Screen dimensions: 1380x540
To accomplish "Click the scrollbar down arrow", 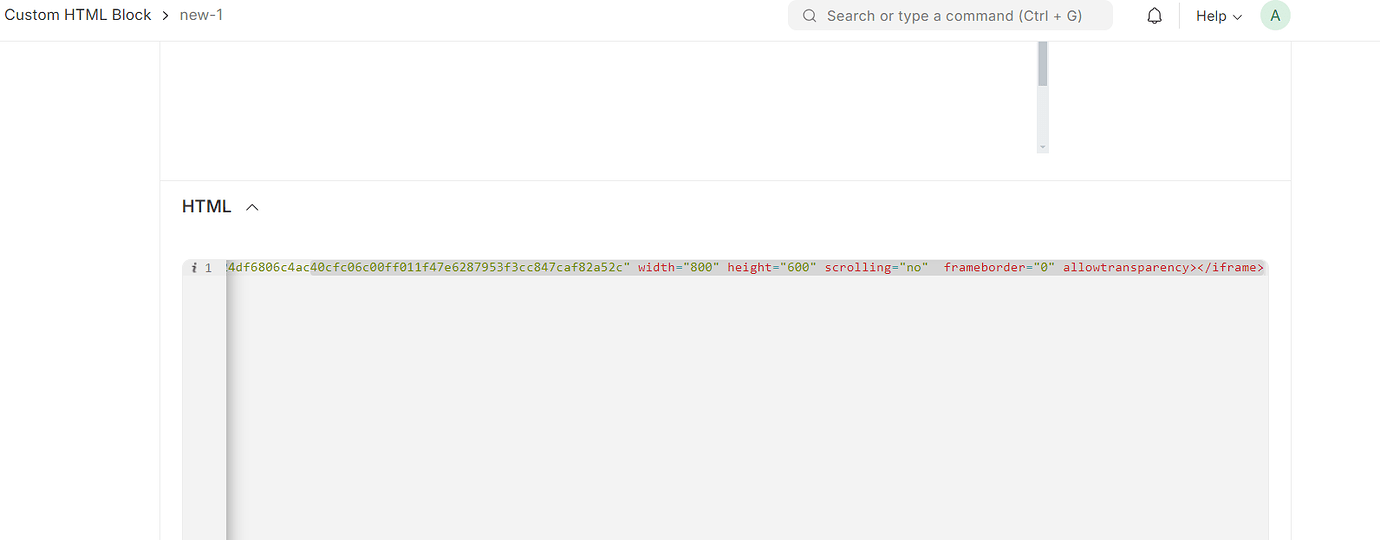I will (1042, 147).
